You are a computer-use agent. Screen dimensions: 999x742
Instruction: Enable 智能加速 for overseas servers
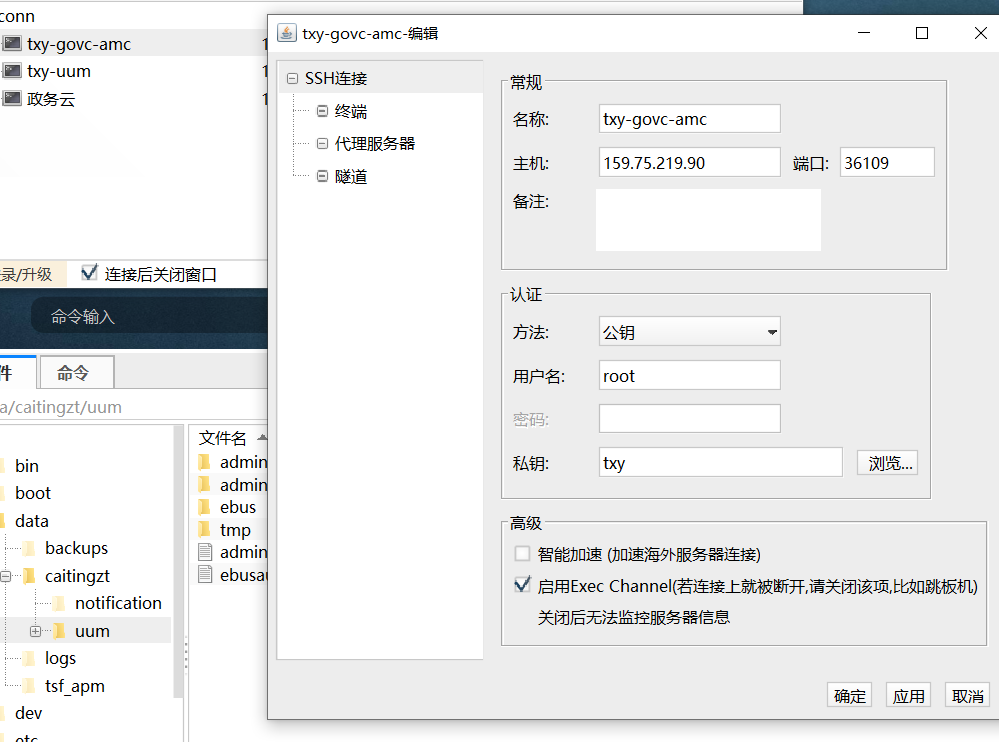521,552
